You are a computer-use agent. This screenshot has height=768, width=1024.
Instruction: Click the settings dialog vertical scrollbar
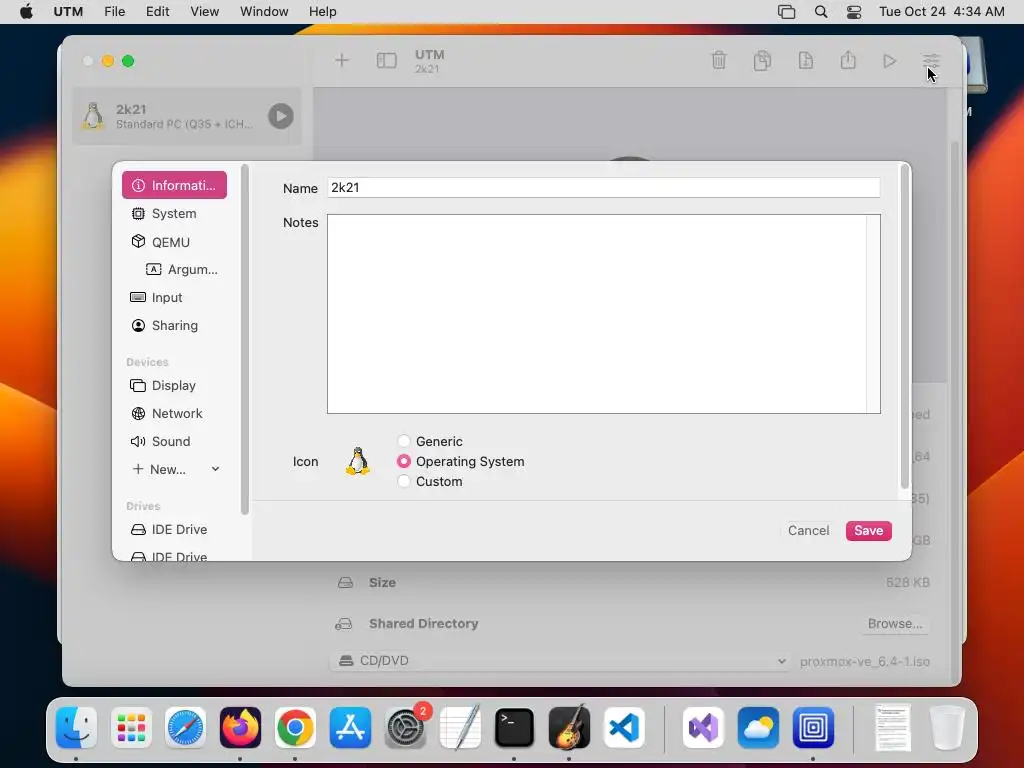coord(904,327)
